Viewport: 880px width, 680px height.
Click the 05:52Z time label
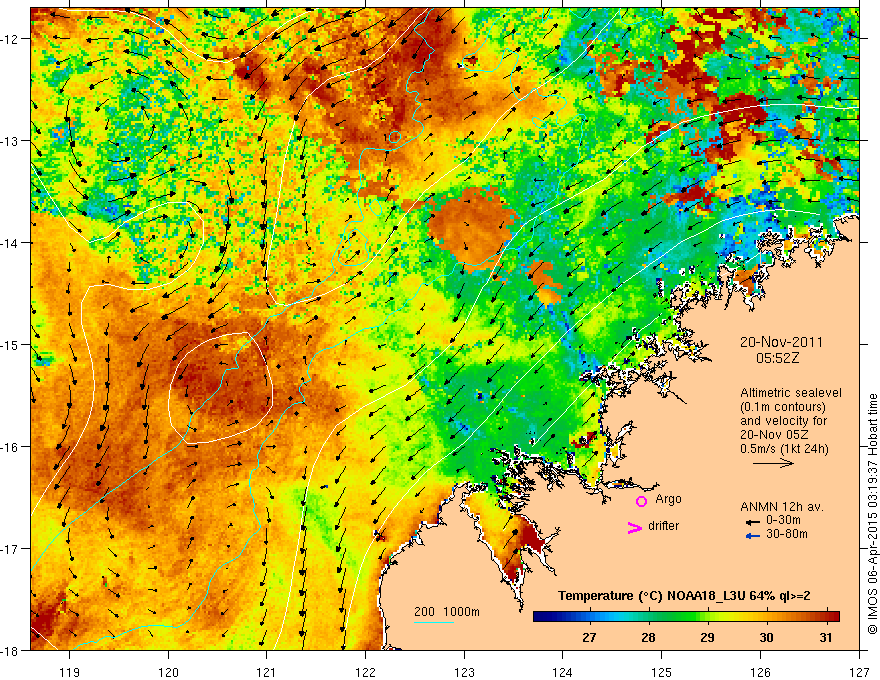pos(777,358)
